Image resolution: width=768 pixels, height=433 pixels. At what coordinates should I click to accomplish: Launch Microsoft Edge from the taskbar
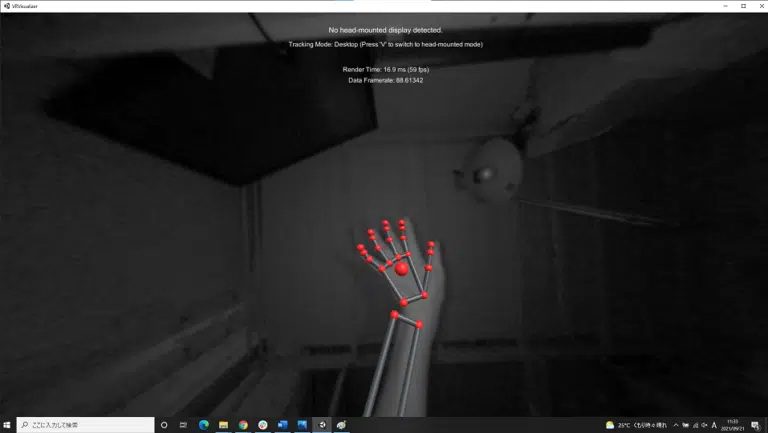[203, 425]
